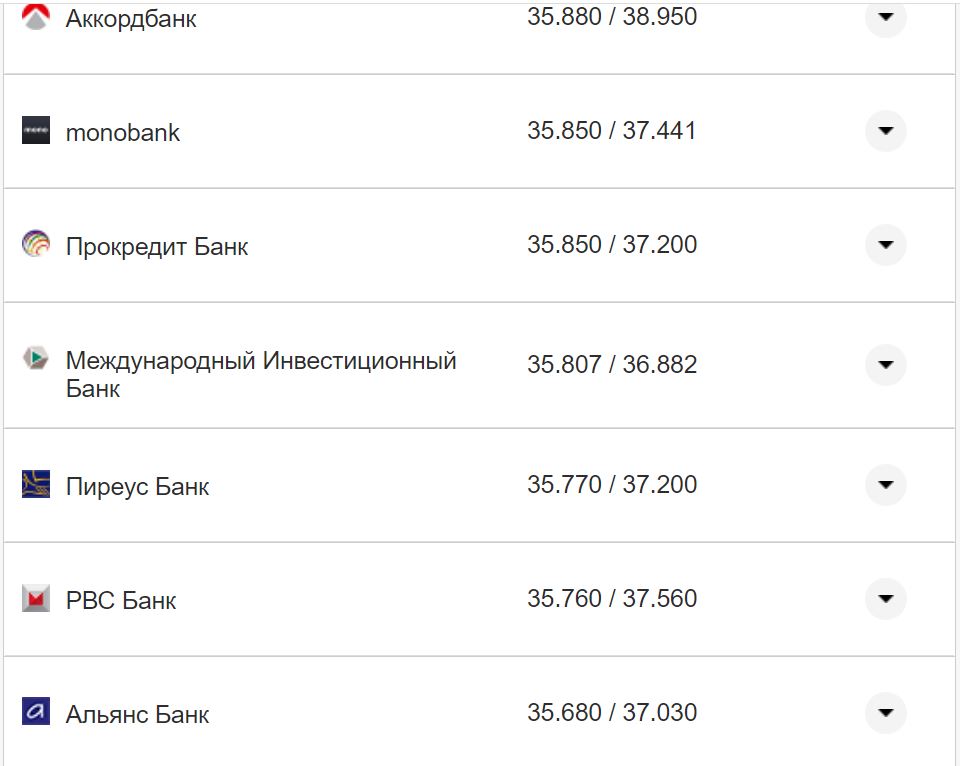This screenshot has width=960, height=766.
Task: Click the red monobank emblem
Action: coord(37,130)
